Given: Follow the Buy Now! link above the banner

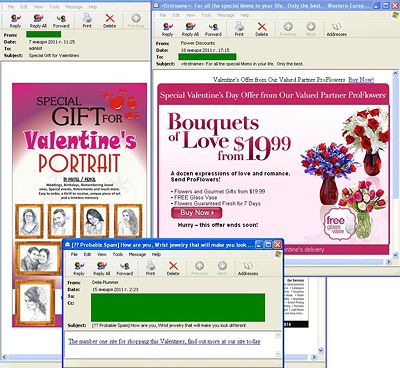Looking at the screenshot, I should pos(361,80).
